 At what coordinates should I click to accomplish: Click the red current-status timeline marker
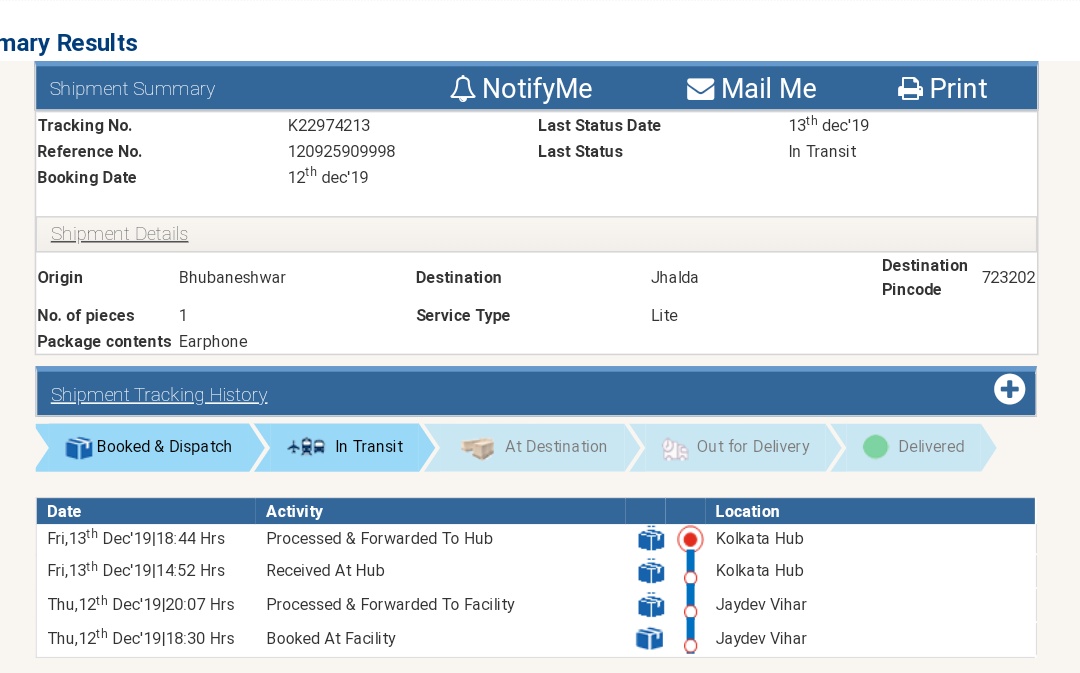tap(690, 539)
